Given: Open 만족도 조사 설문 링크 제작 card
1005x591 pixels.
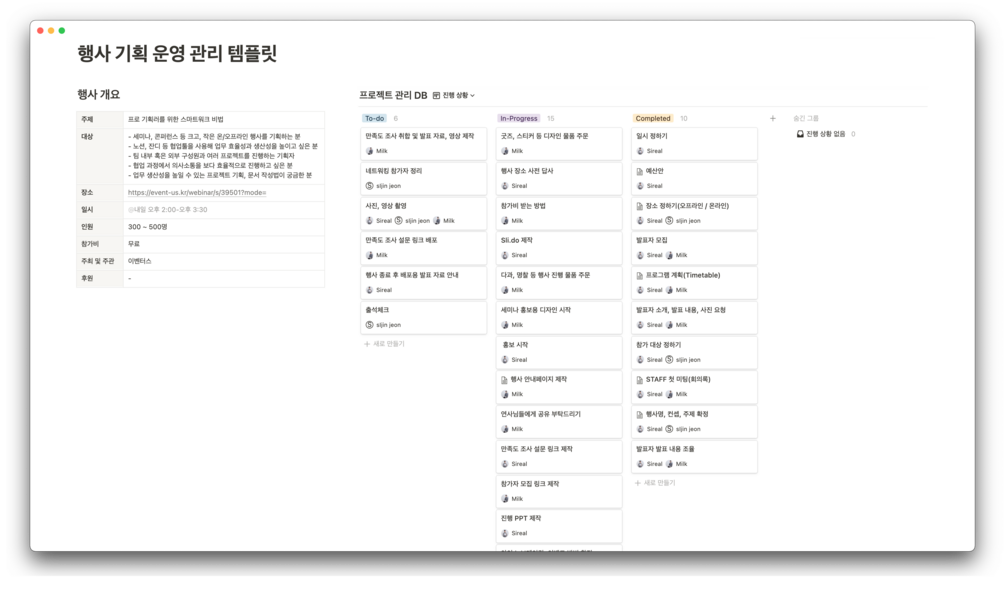Looking at the screenshot, I should point(559,456).
